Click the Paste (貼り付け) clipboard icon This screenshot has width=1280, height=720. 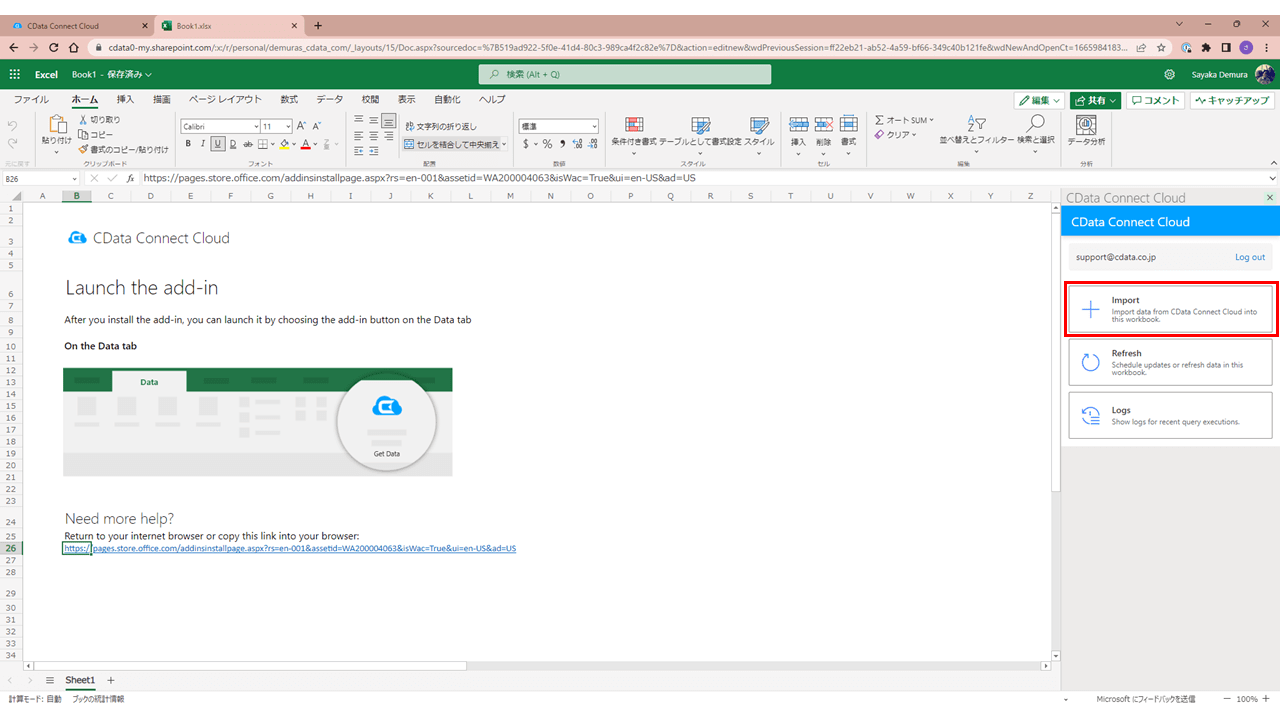pos(57,124)
